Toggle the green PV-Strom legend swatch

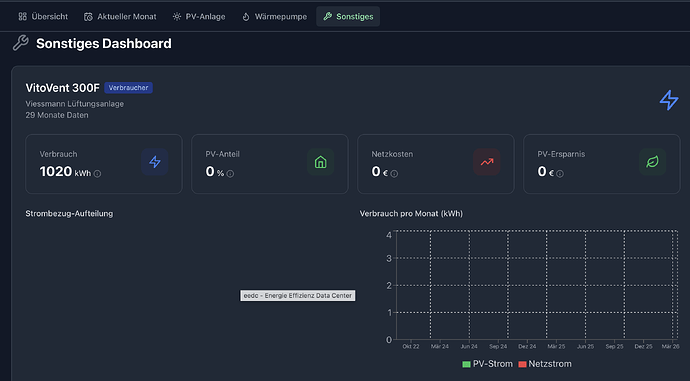(466, 364)
